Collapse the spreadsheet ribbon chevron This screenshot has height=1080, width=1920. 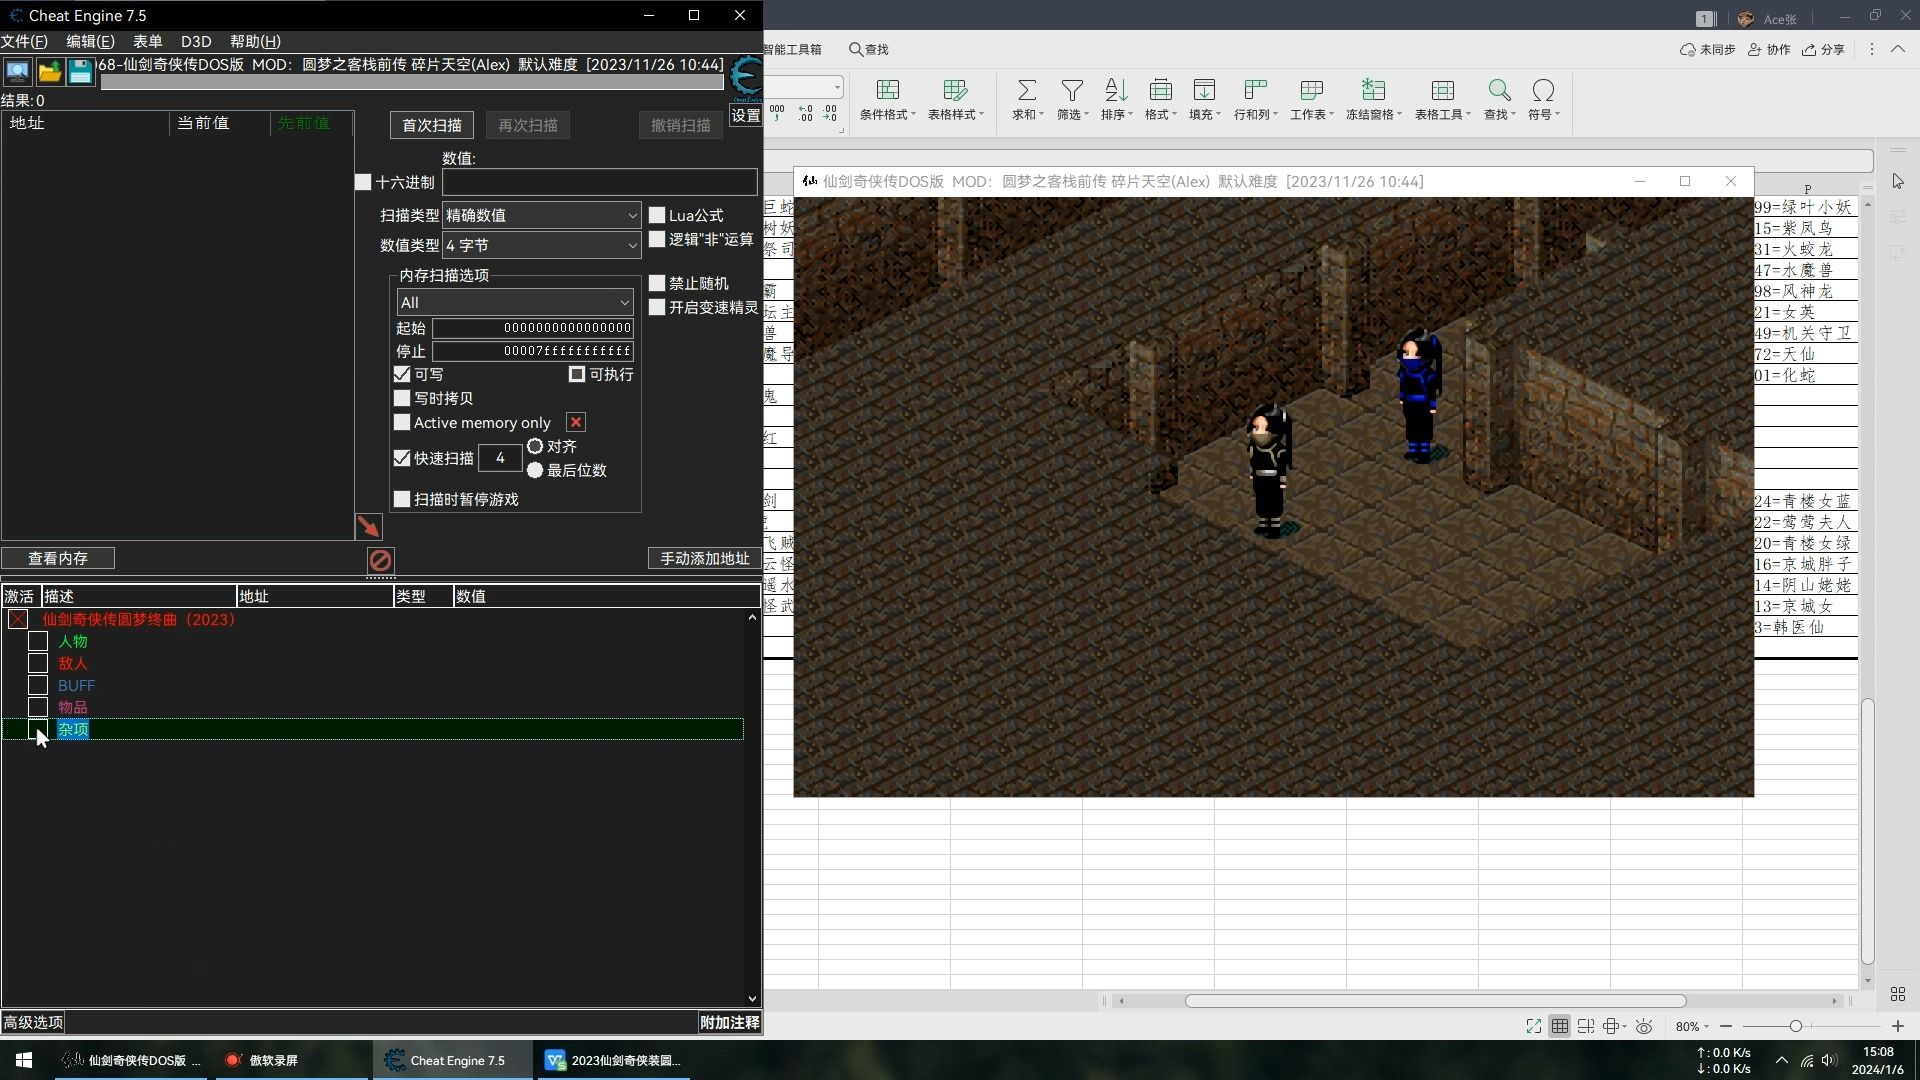click(x=1897, y=49)
